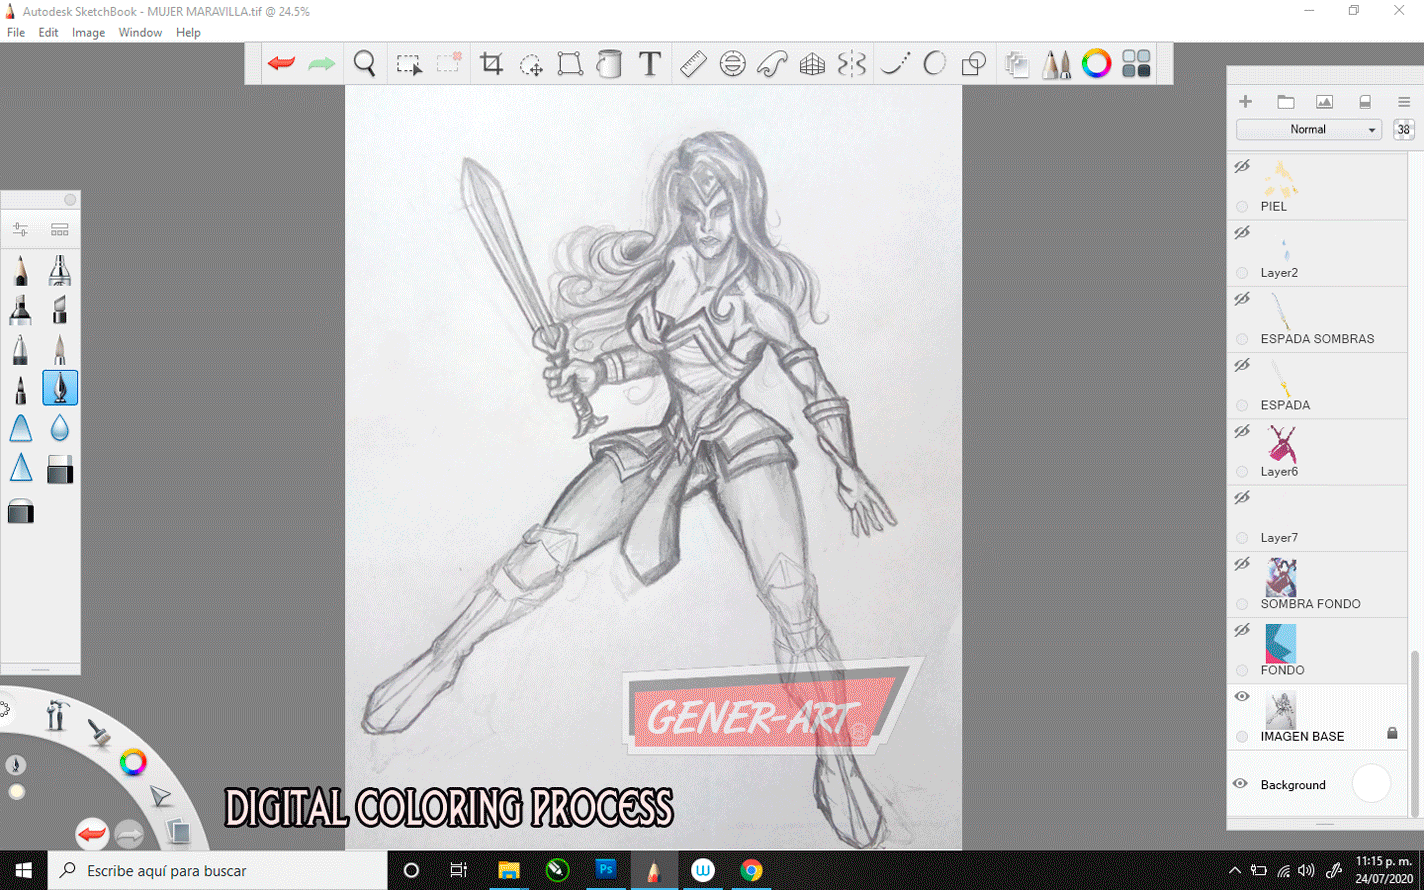Open the Brush Library pencils icon
The height and width of the screenshot is (890, 1424).
tap(1056, 64)
